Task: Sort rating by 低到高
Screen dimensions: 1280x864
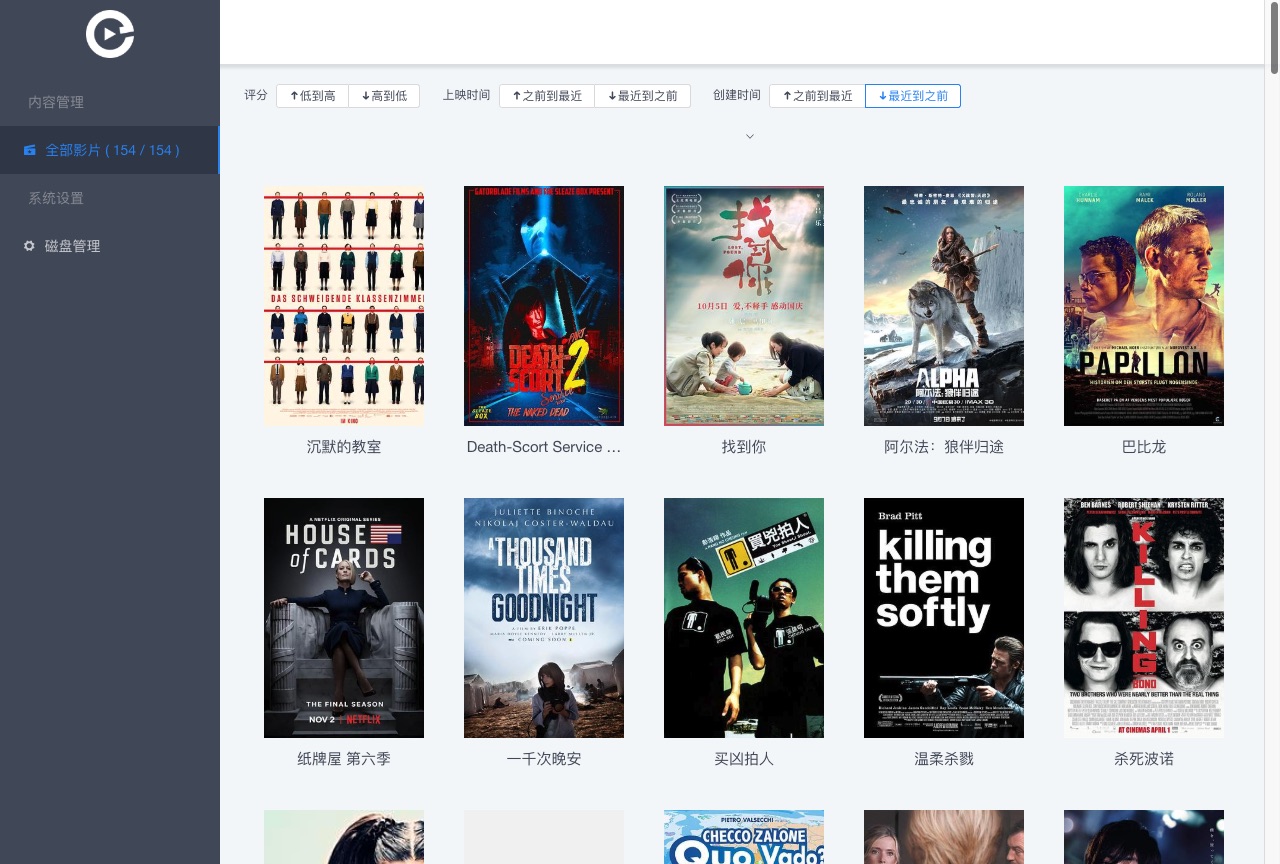Action: coord(312,96)
